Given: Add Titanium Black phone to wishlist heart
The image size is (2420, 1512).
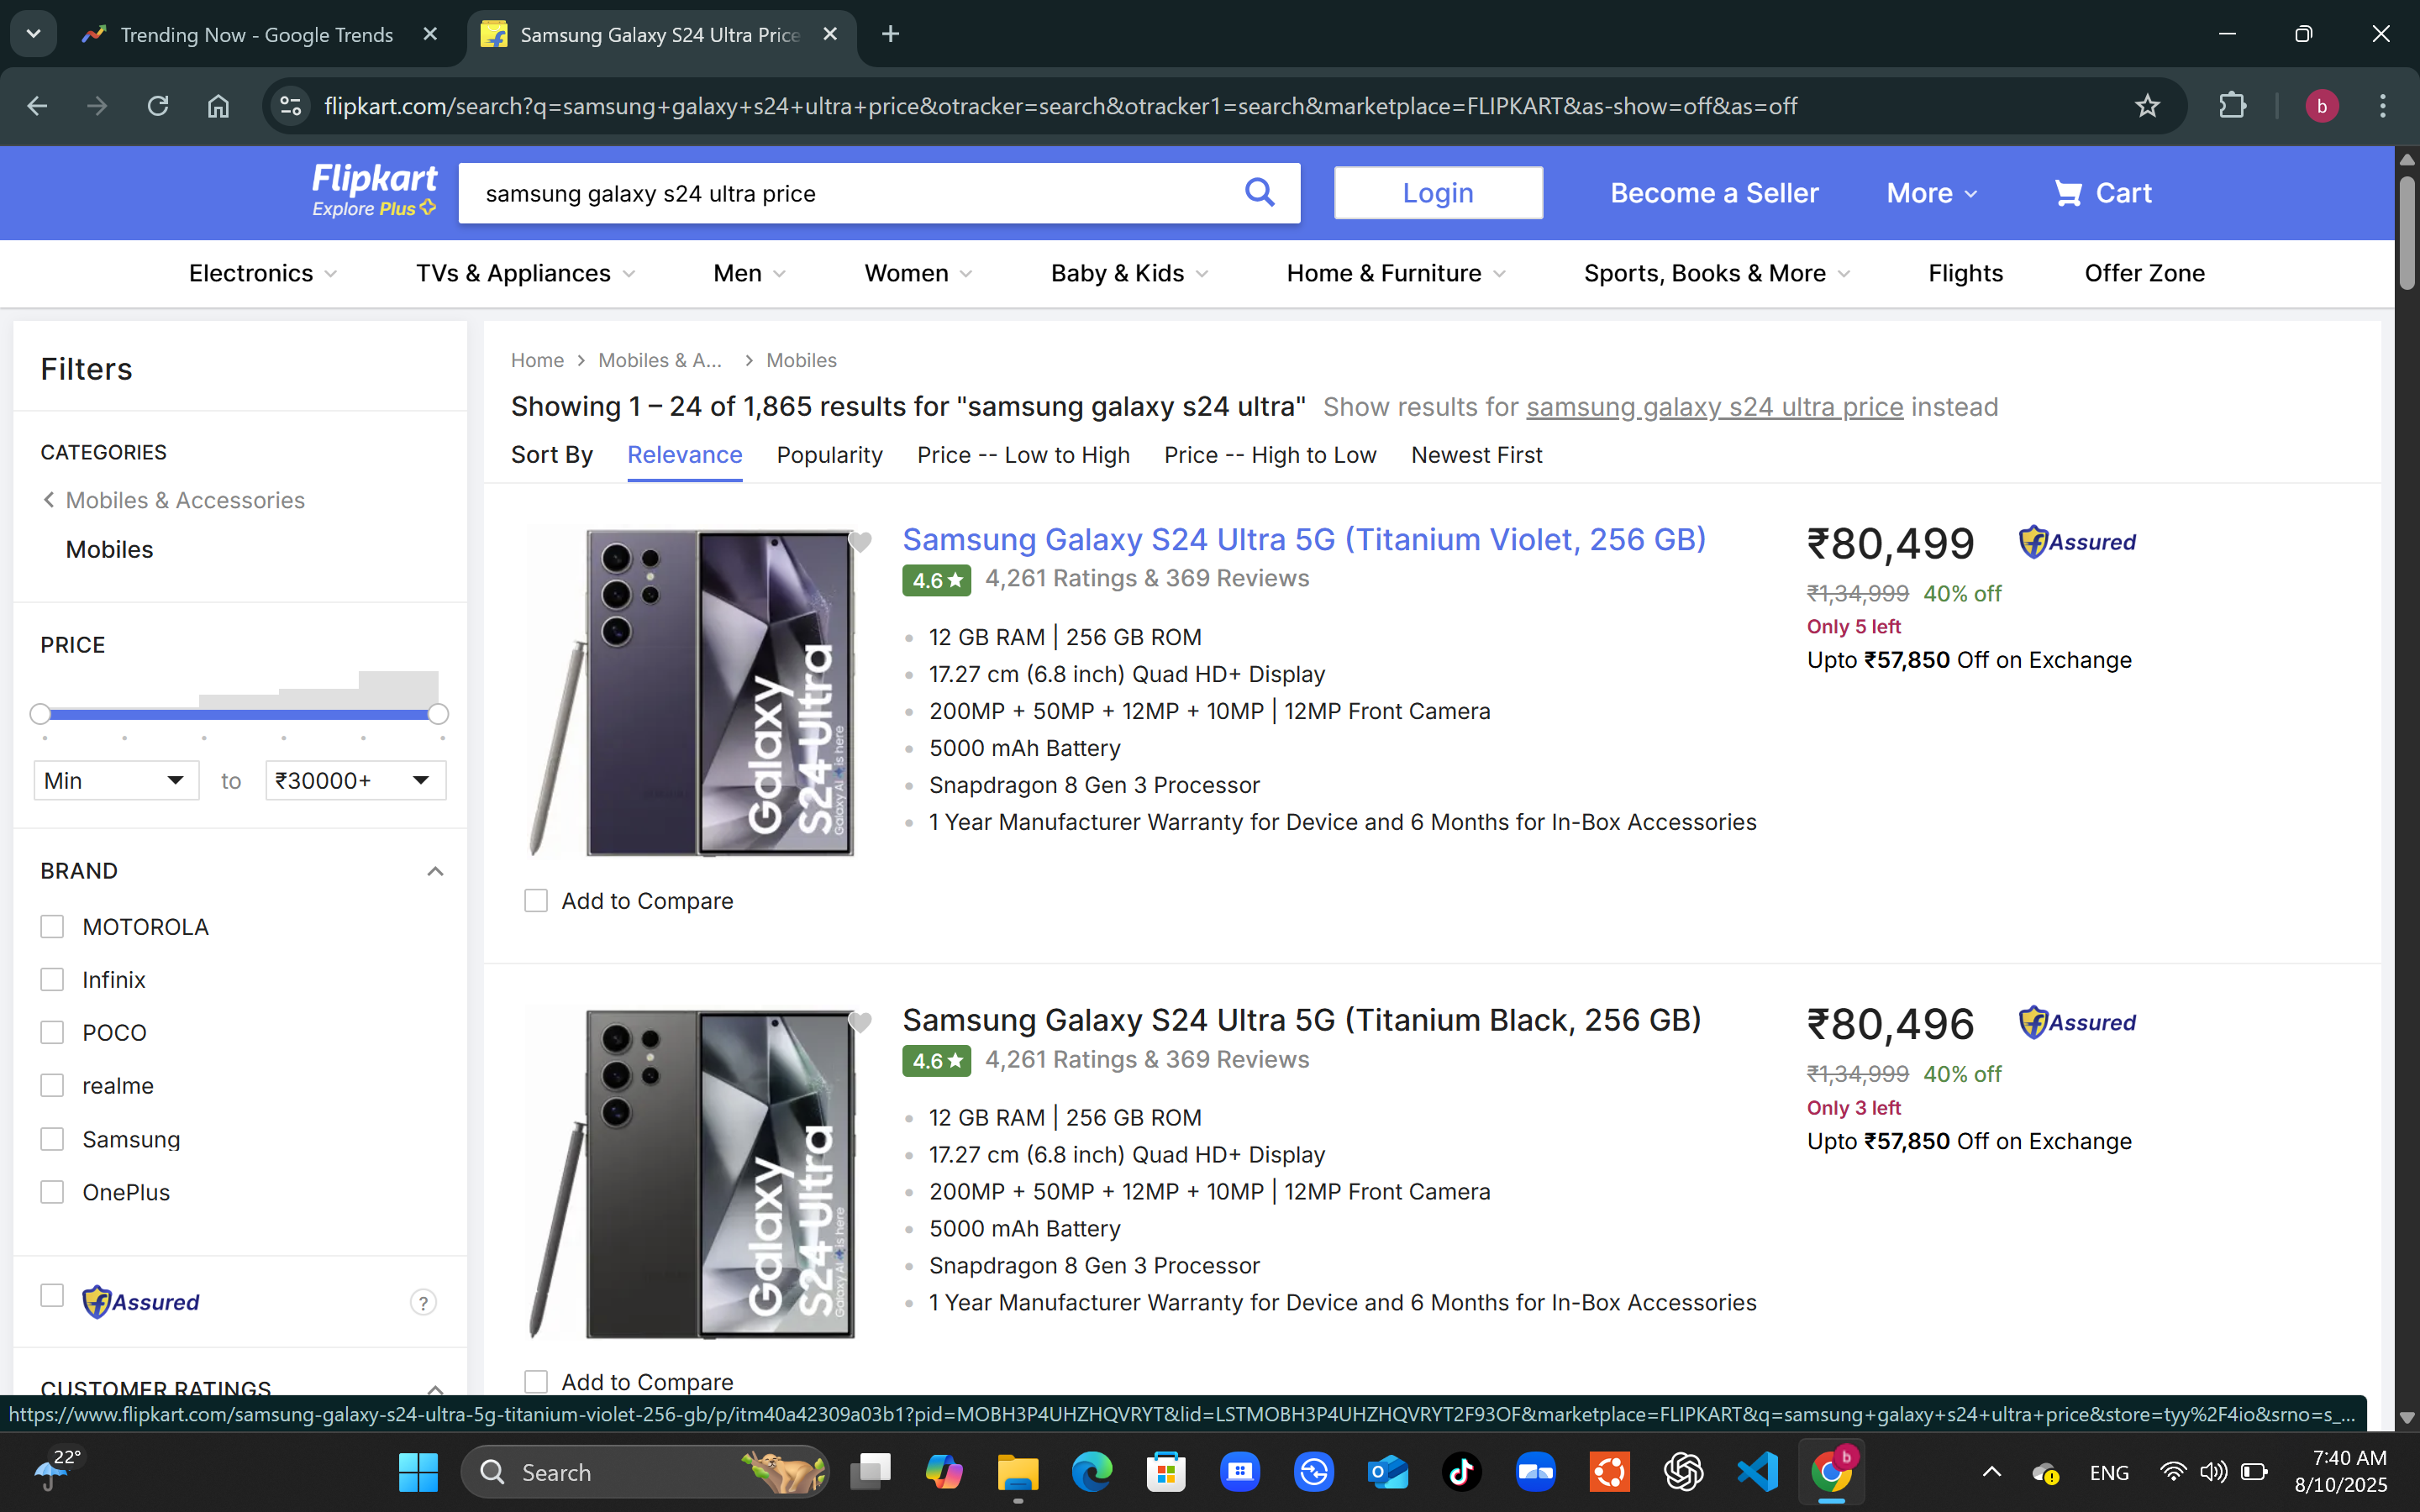Looking at the screenshot, I should click(x=859, y=1022).
